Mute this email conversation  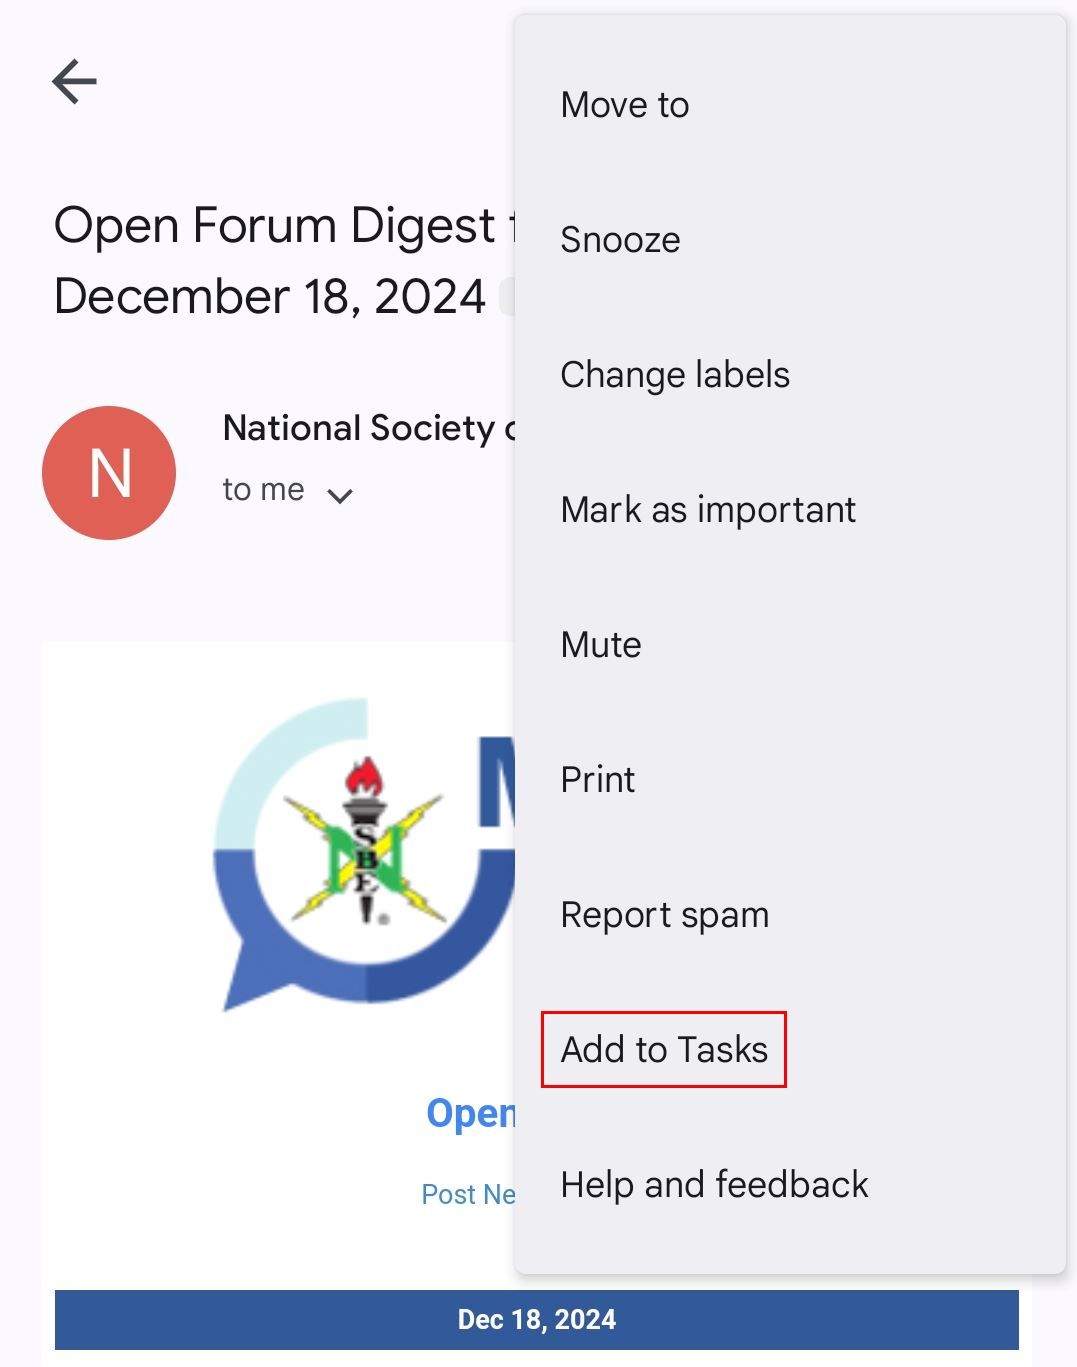(600, 644)
